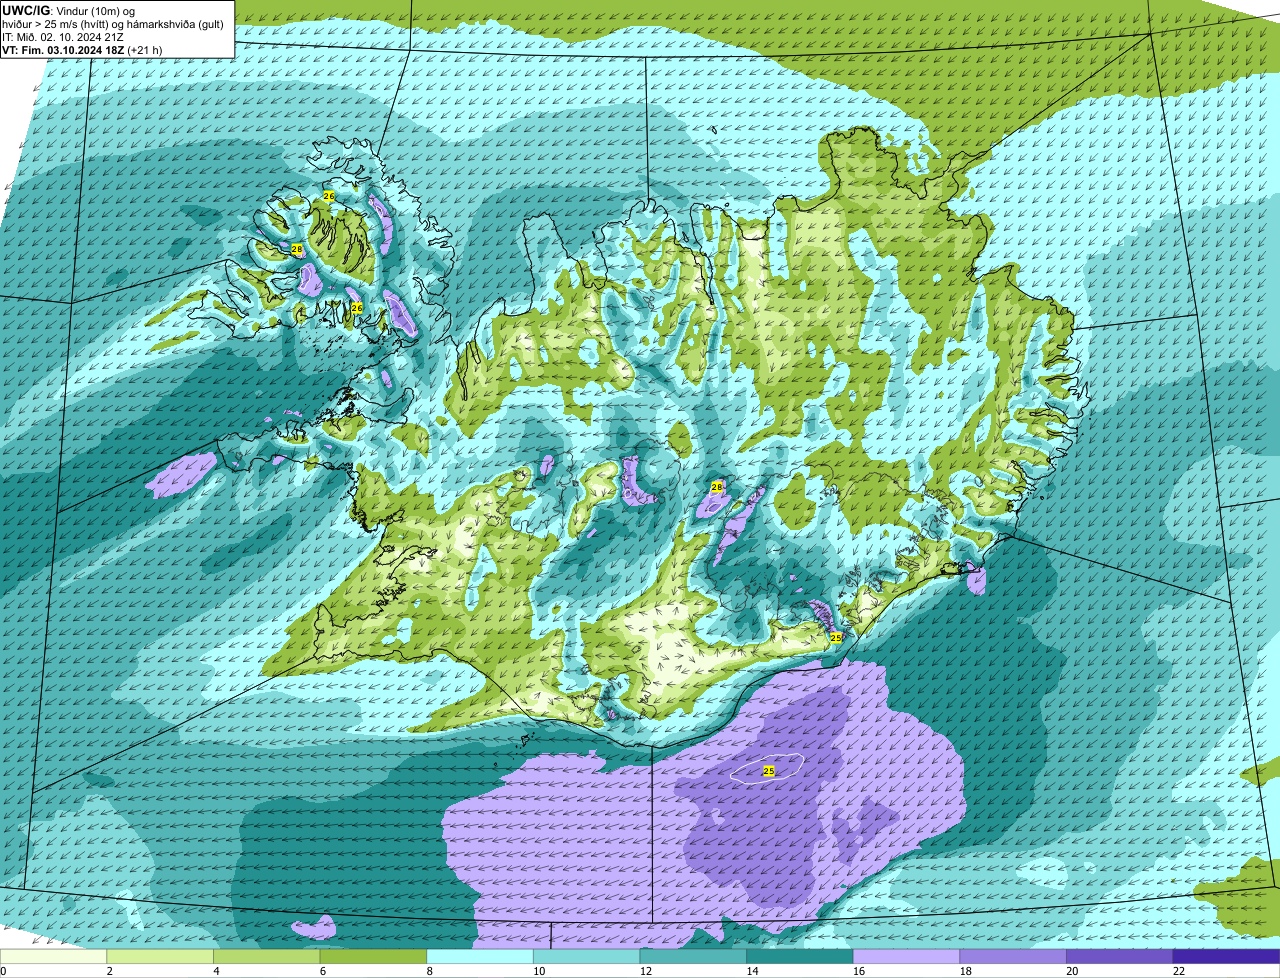Click the 18–20 m/s purple legend swatch
1280x978 pixels.
[1013, 956]
